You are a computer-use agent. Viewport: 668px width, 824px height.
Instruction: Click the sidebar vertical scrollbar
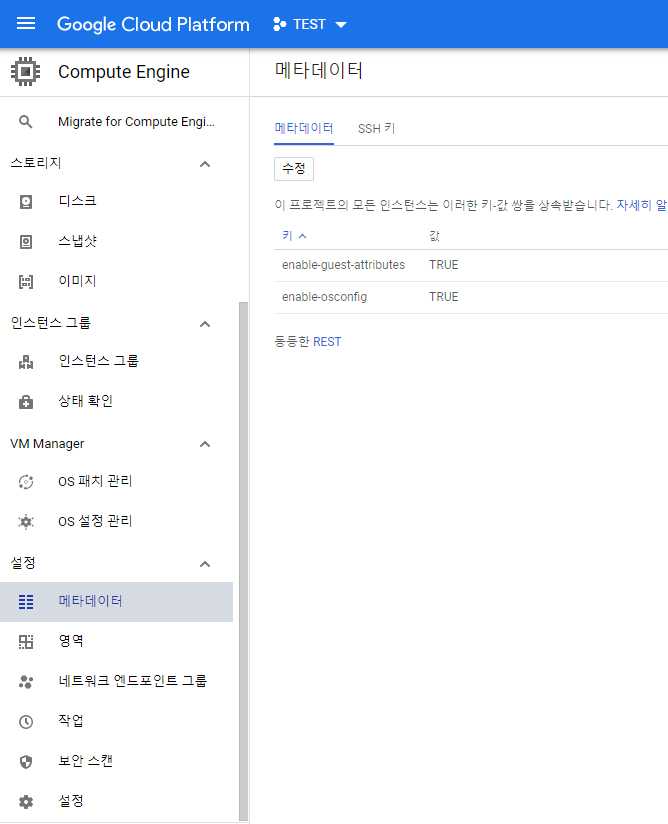click(243, 561)
